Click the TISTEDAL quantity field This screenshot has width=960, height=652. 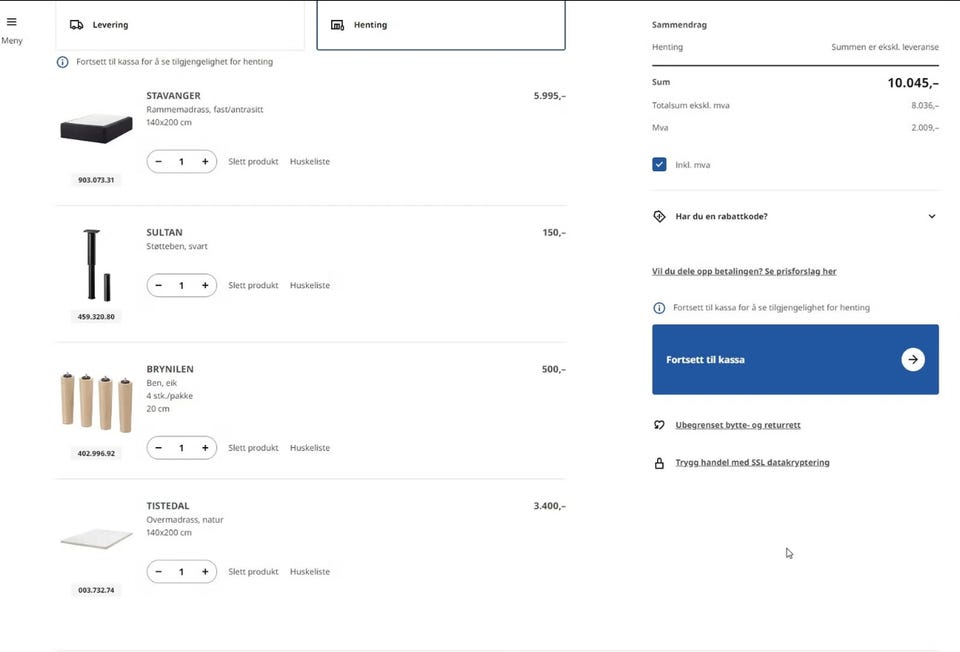181,571
